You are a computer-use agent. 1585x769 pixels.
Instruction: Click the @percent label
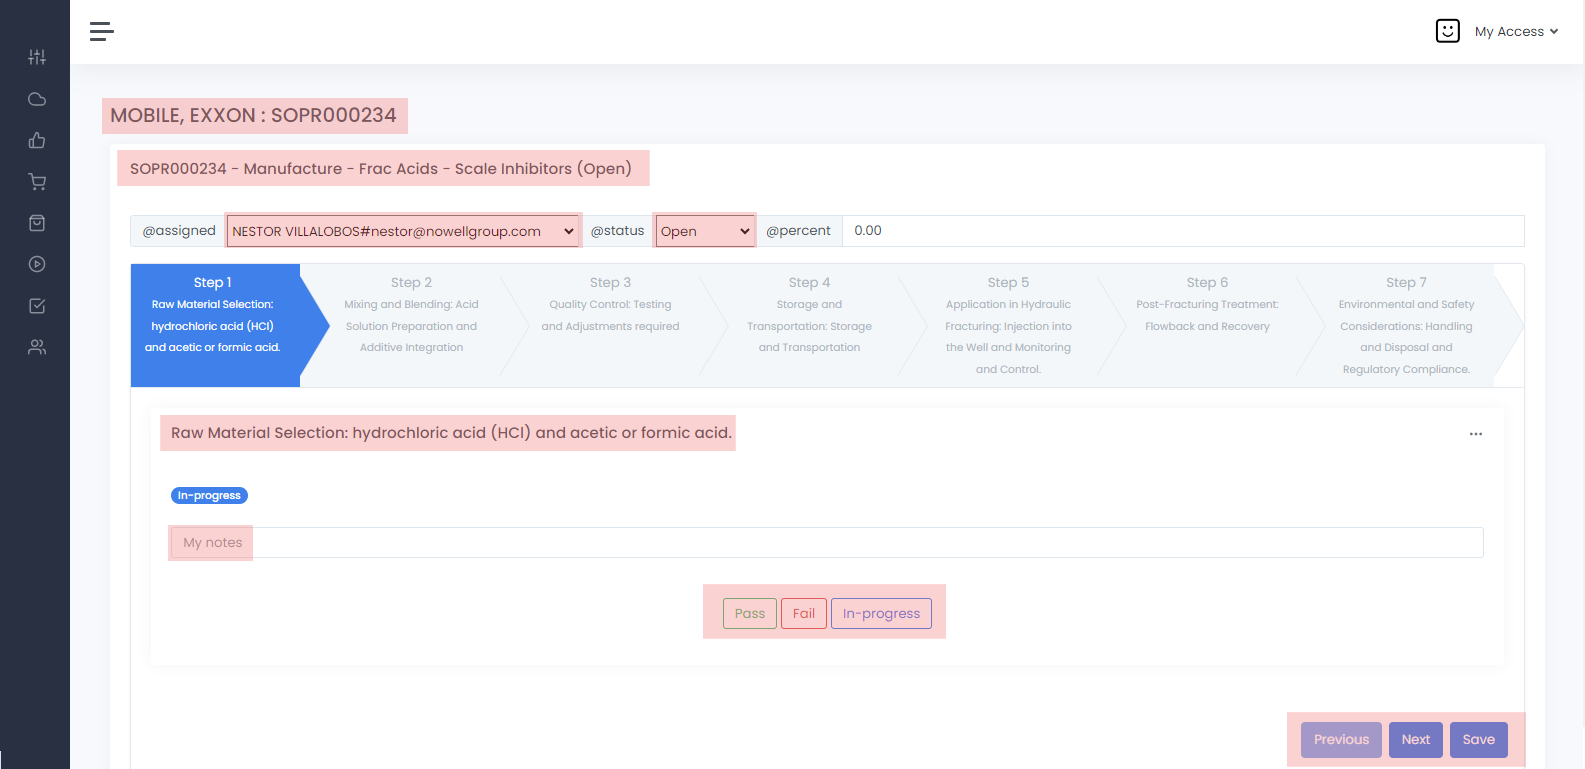[x=798, y=231]
